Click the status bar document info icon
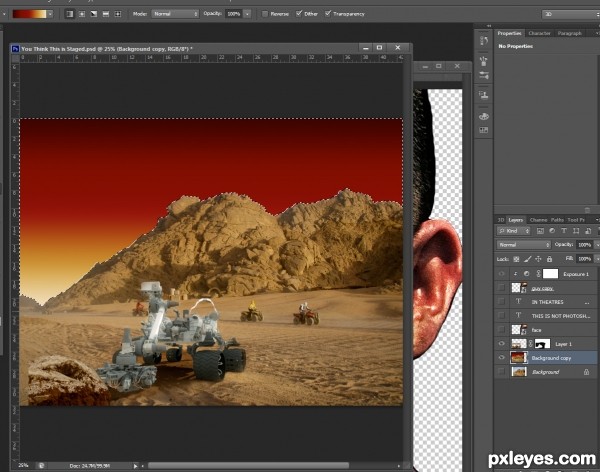The width and height of the screenshot is (600, 472). 41,465
